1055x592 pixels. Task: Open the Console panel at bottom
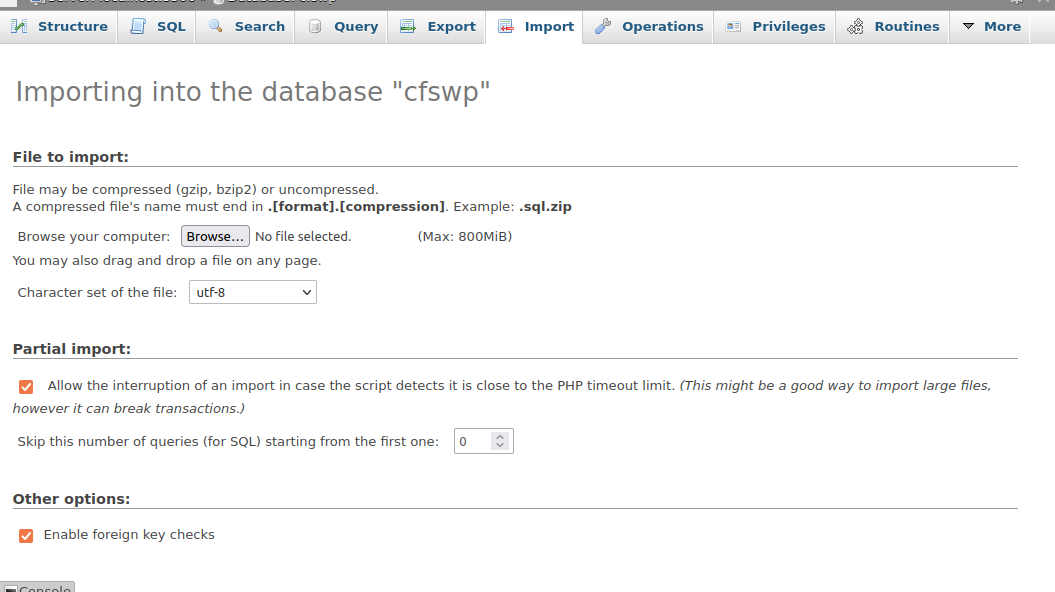(38, 587)
